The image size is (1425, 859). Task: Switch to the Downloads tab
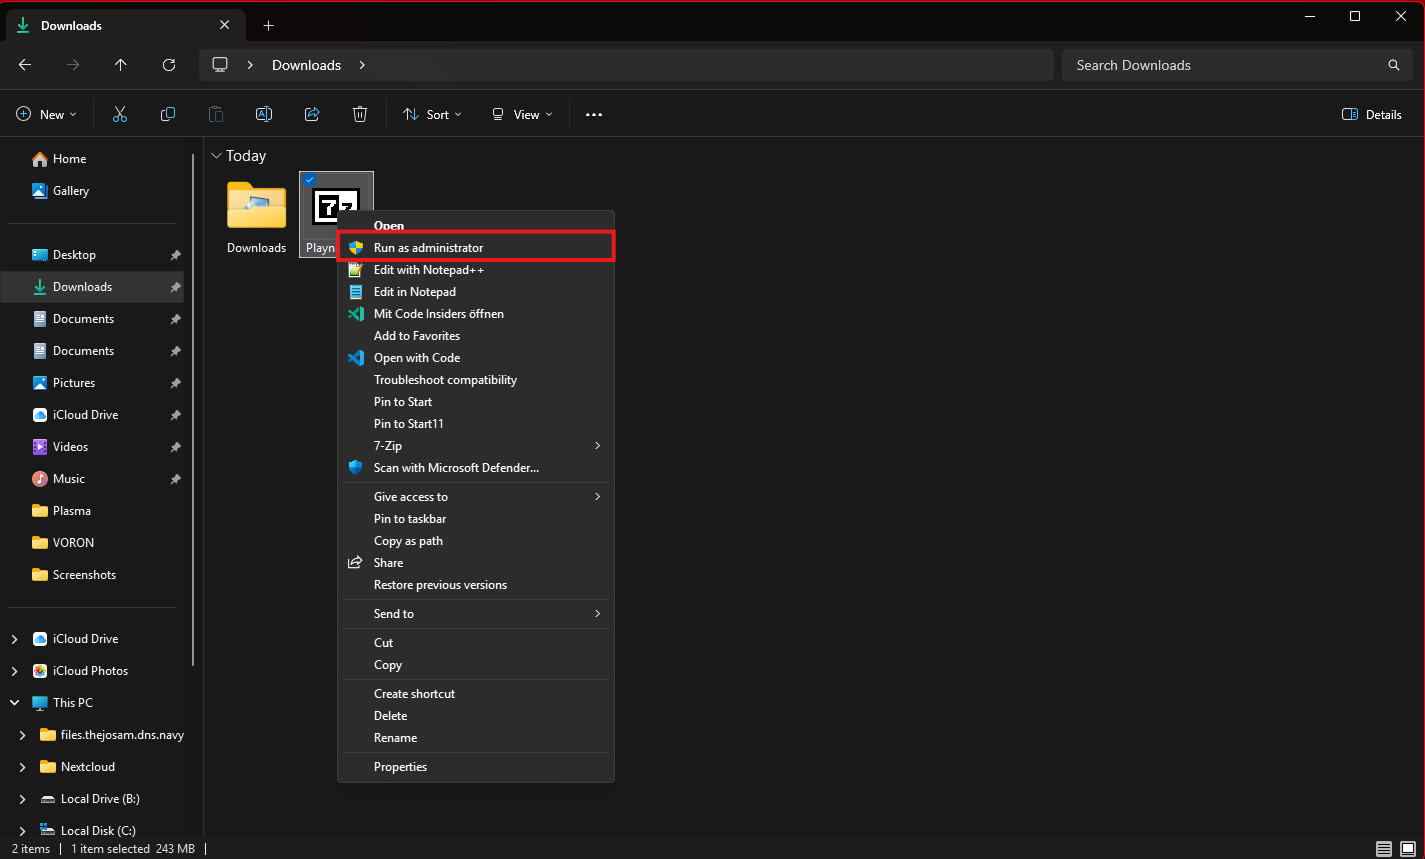coord(72,24)
